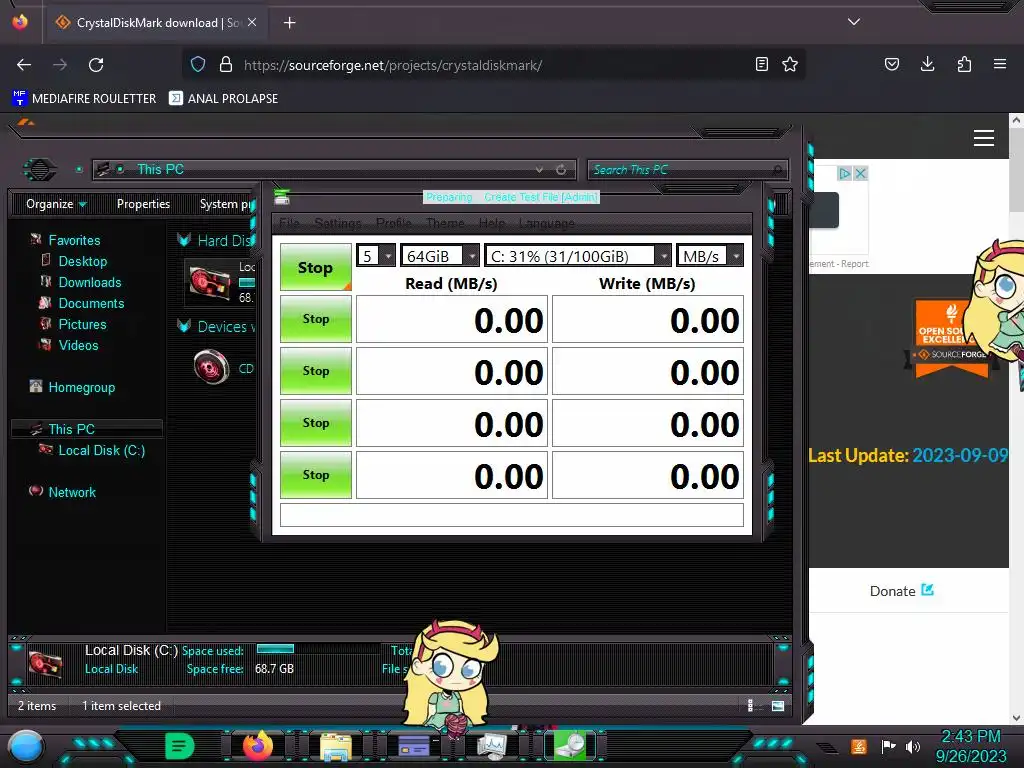
Task: Toggle reader view in the address bar
Action: click(761, 64)
